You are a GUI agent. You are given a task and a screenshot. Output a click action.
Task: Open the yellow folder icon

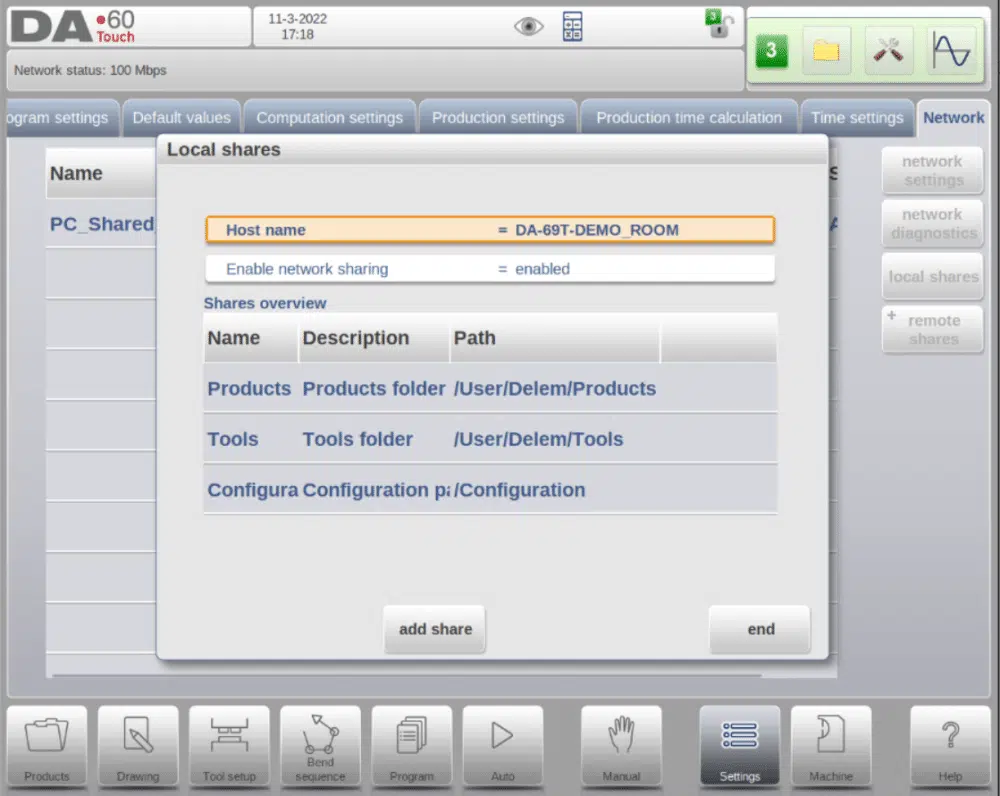point(827,50)
